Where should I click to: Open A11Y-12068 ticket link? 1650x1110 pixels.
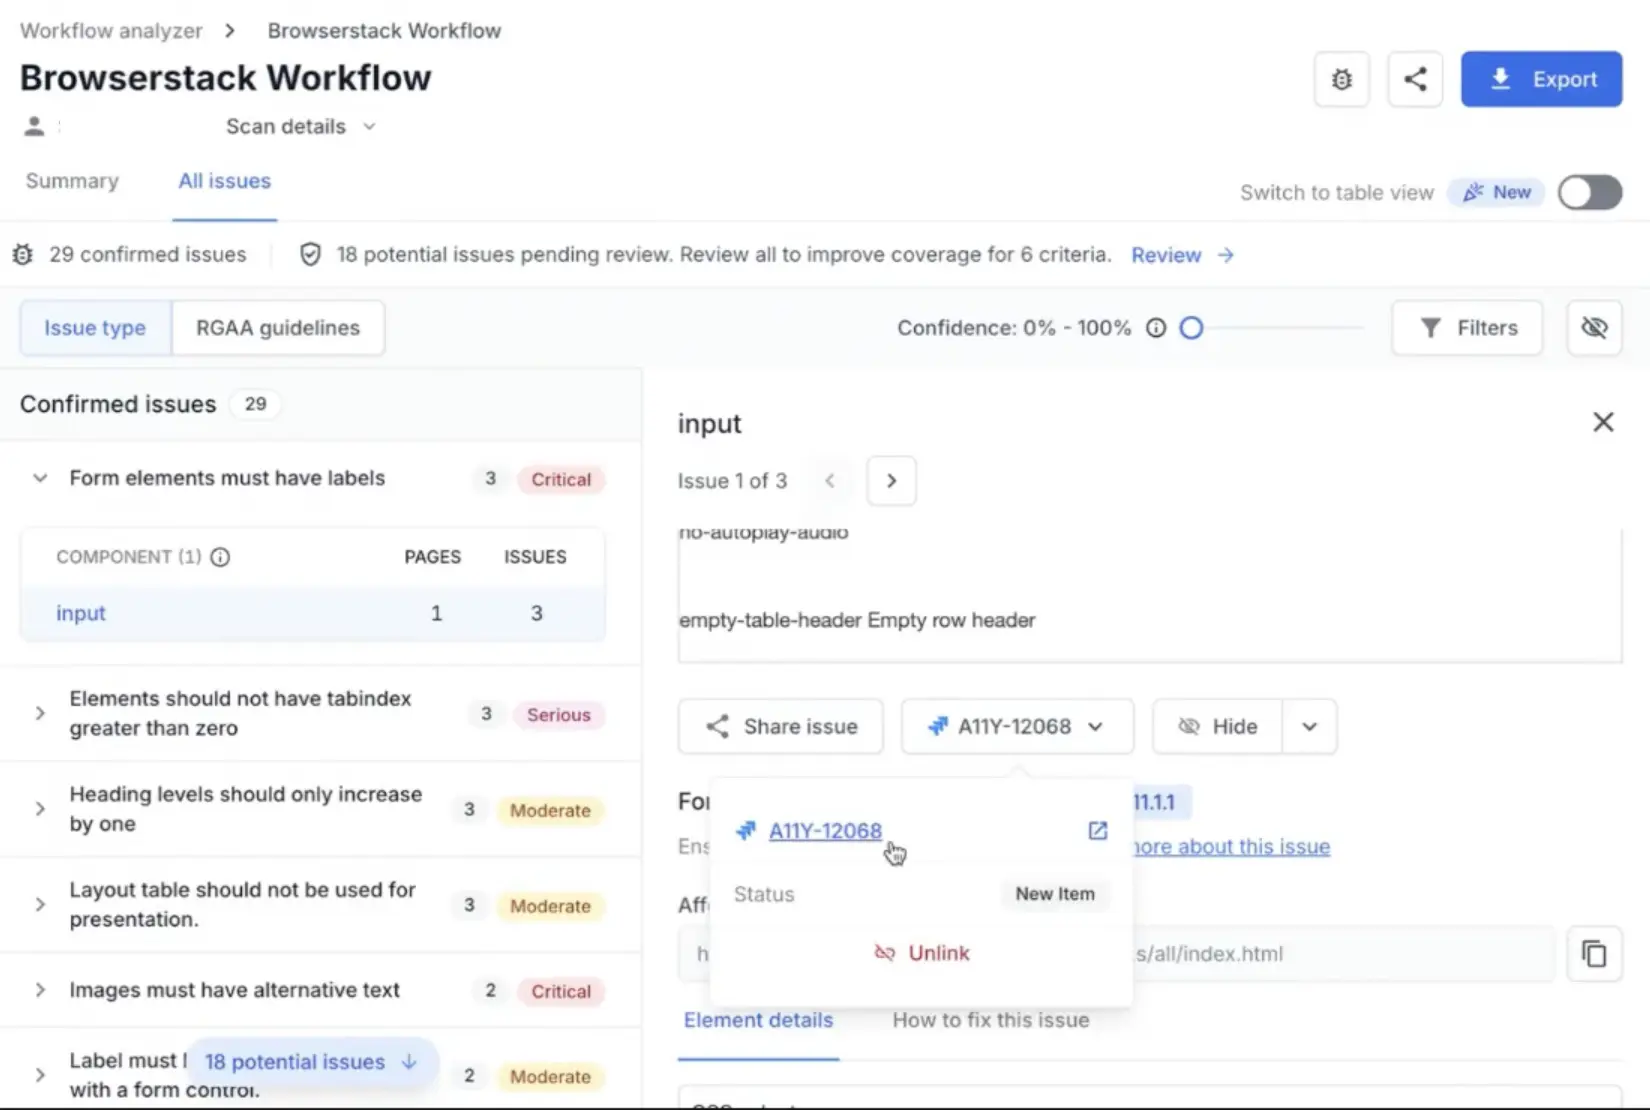click(x=825, y=831)
